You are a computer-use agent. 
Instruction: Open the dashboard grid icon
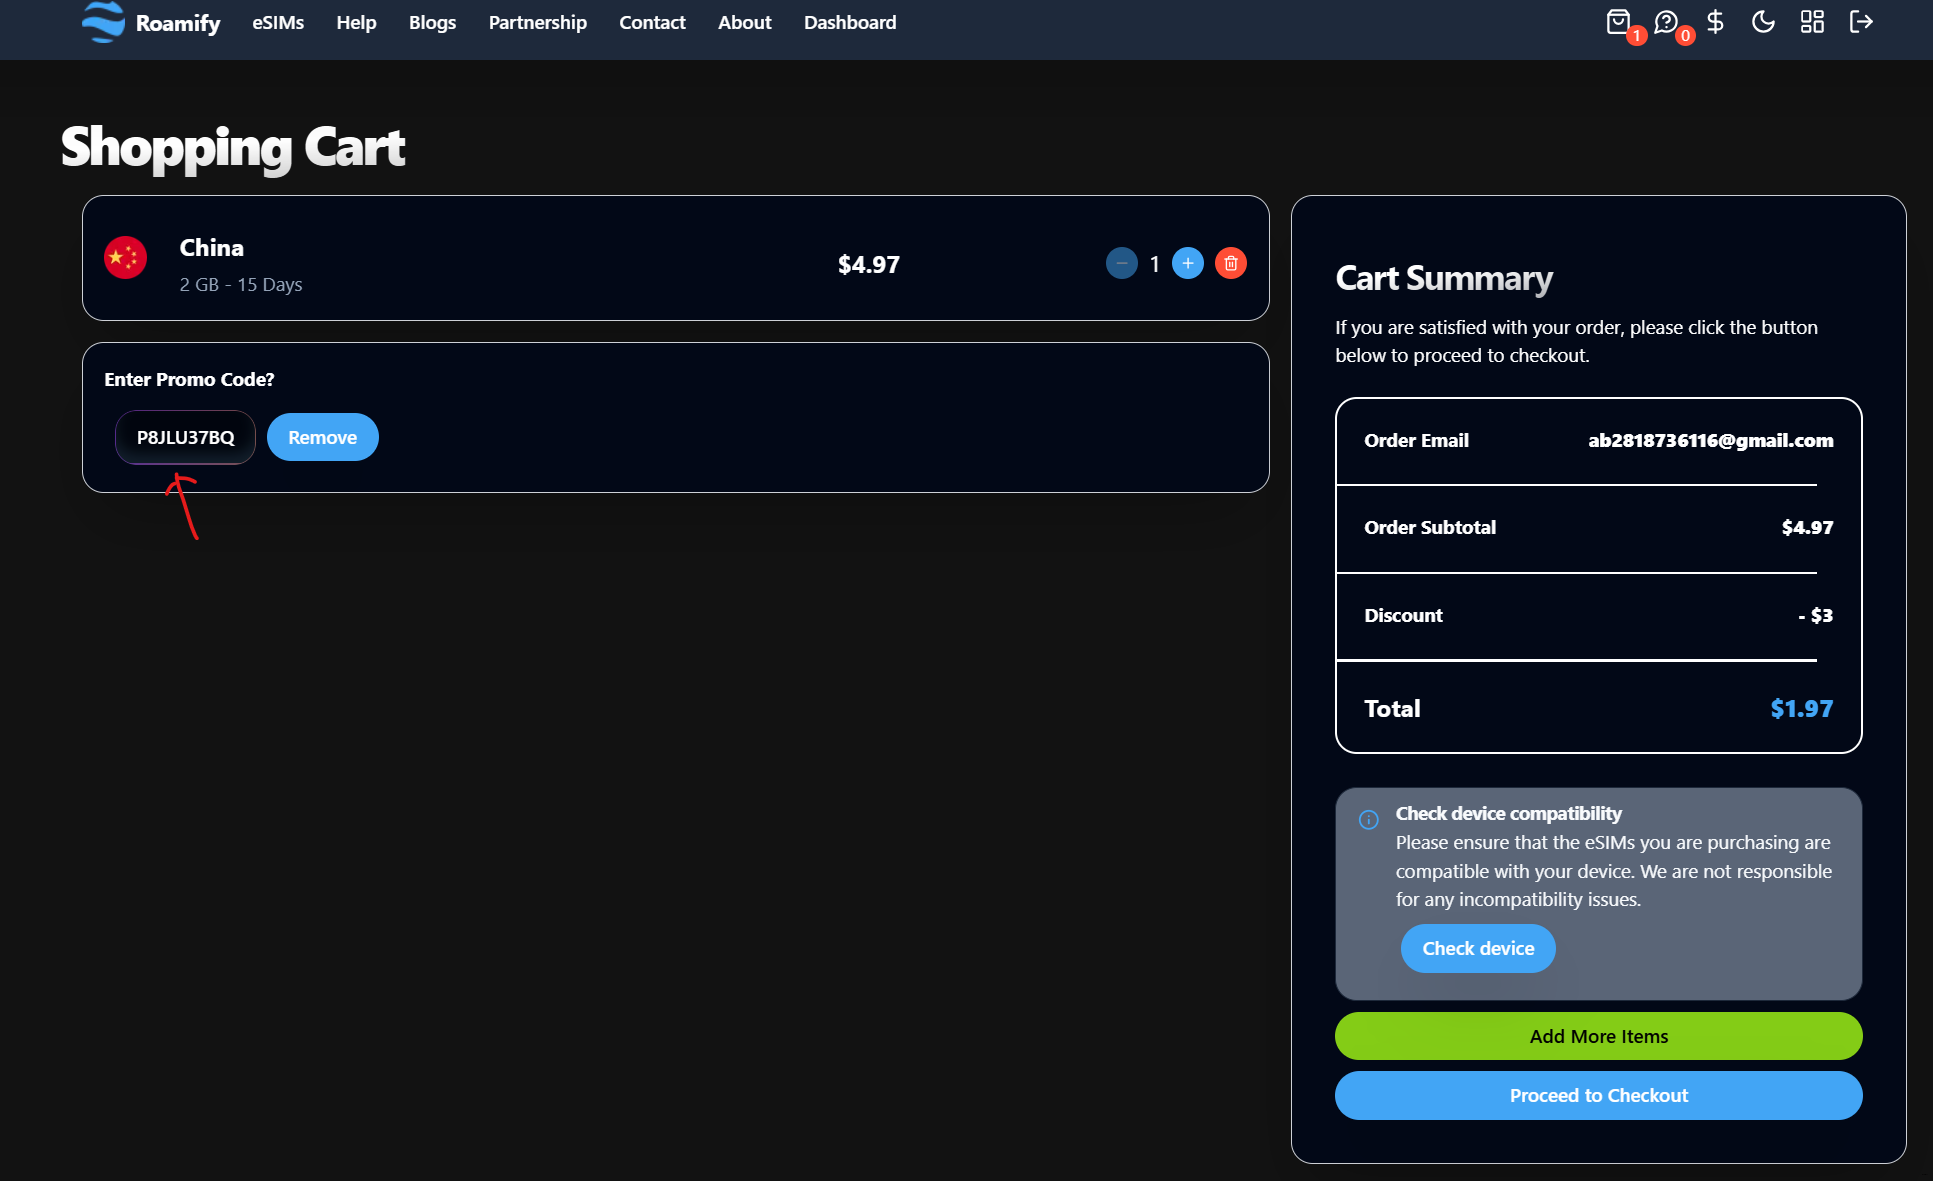(x=1812, y=22)
